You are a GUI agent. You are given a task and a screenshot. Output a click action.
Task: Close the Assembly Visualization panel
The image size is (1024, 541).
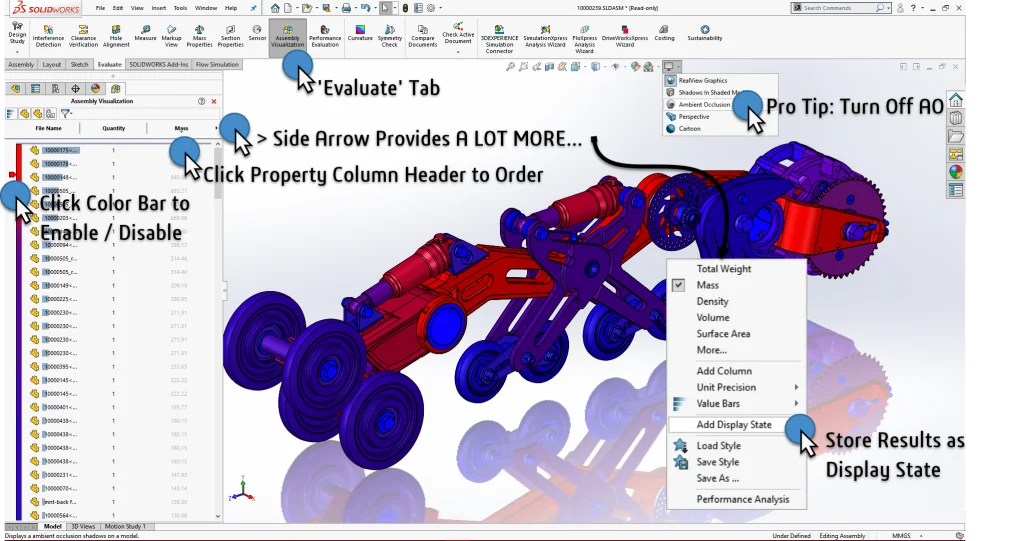click(x=215, y=101)
